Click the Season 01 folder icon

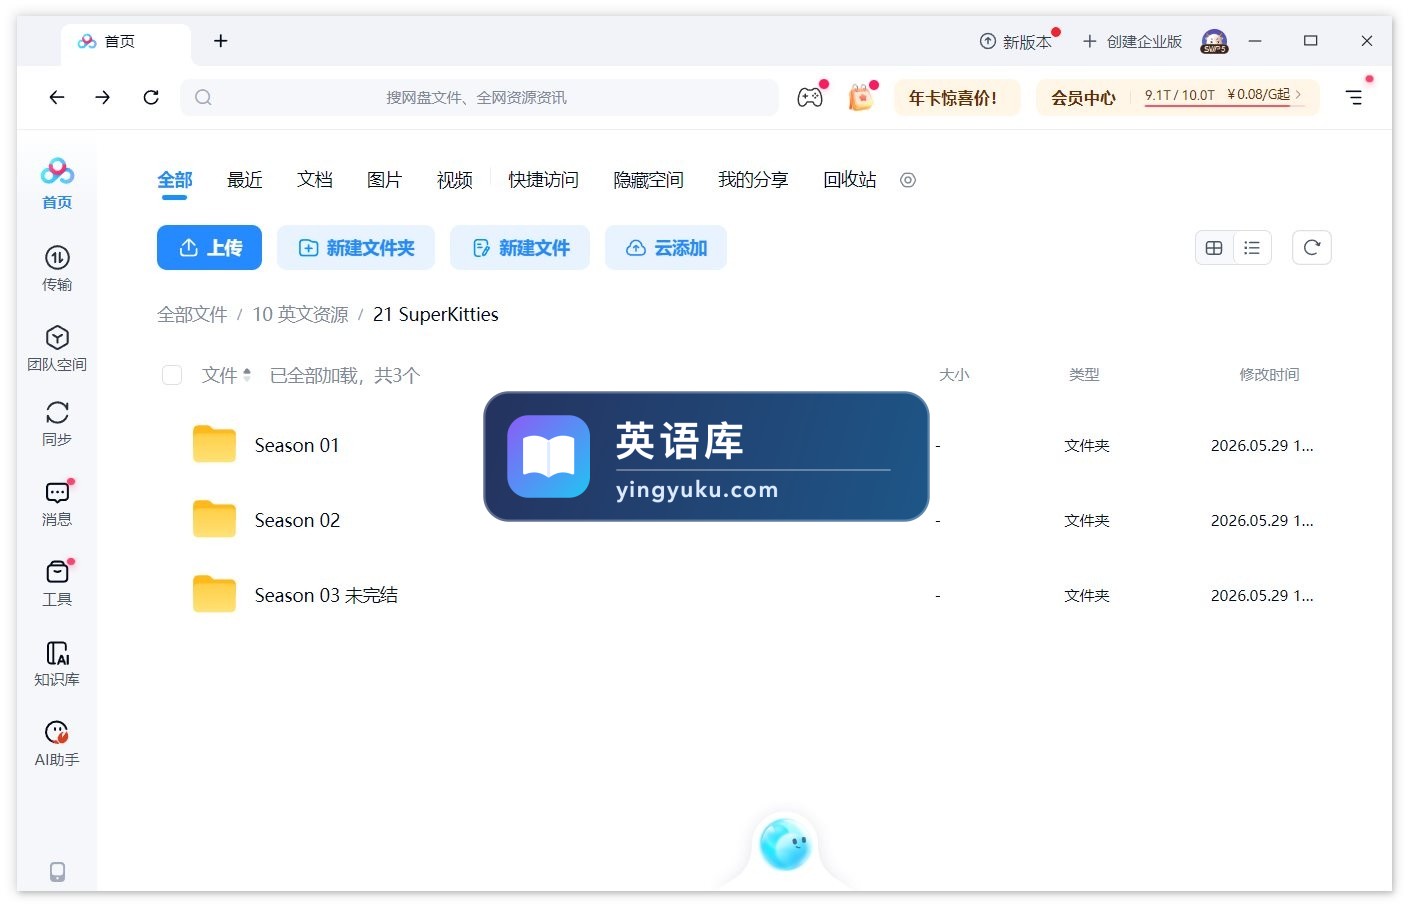coord(214,445)
